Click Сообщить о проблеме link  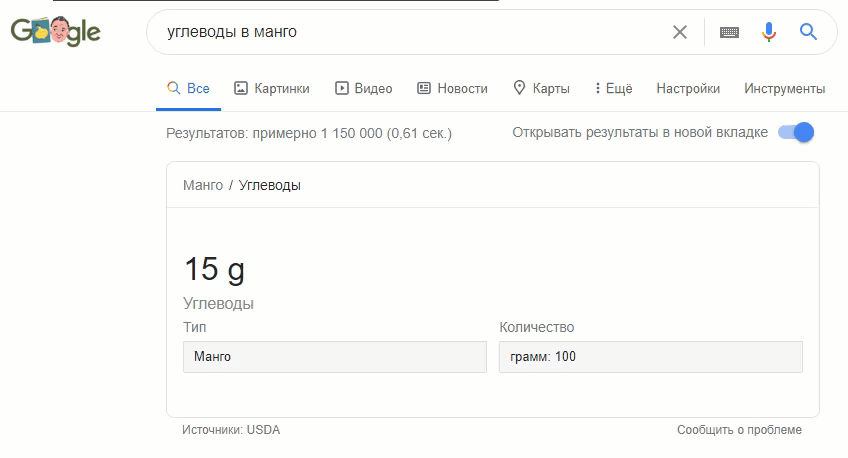pos(739,430)
